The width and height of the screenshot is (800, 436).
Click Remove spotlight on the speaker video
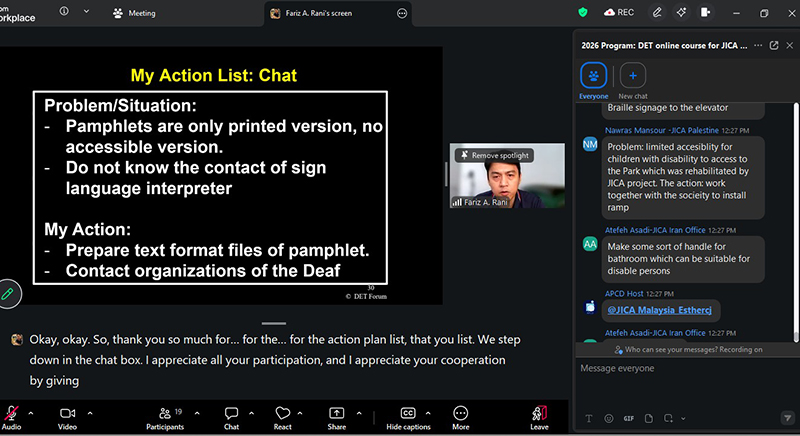tap(494, 156)
